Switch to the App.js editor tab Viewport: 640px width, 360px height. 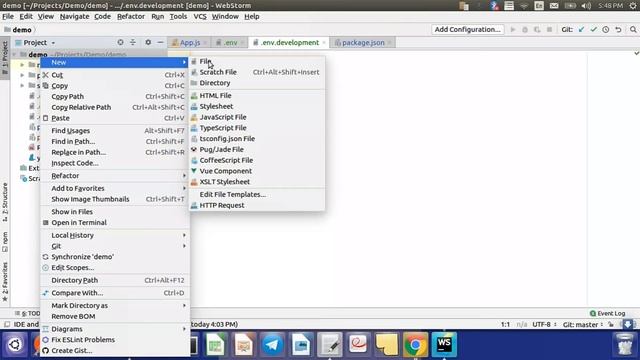[x=189, y=43]
